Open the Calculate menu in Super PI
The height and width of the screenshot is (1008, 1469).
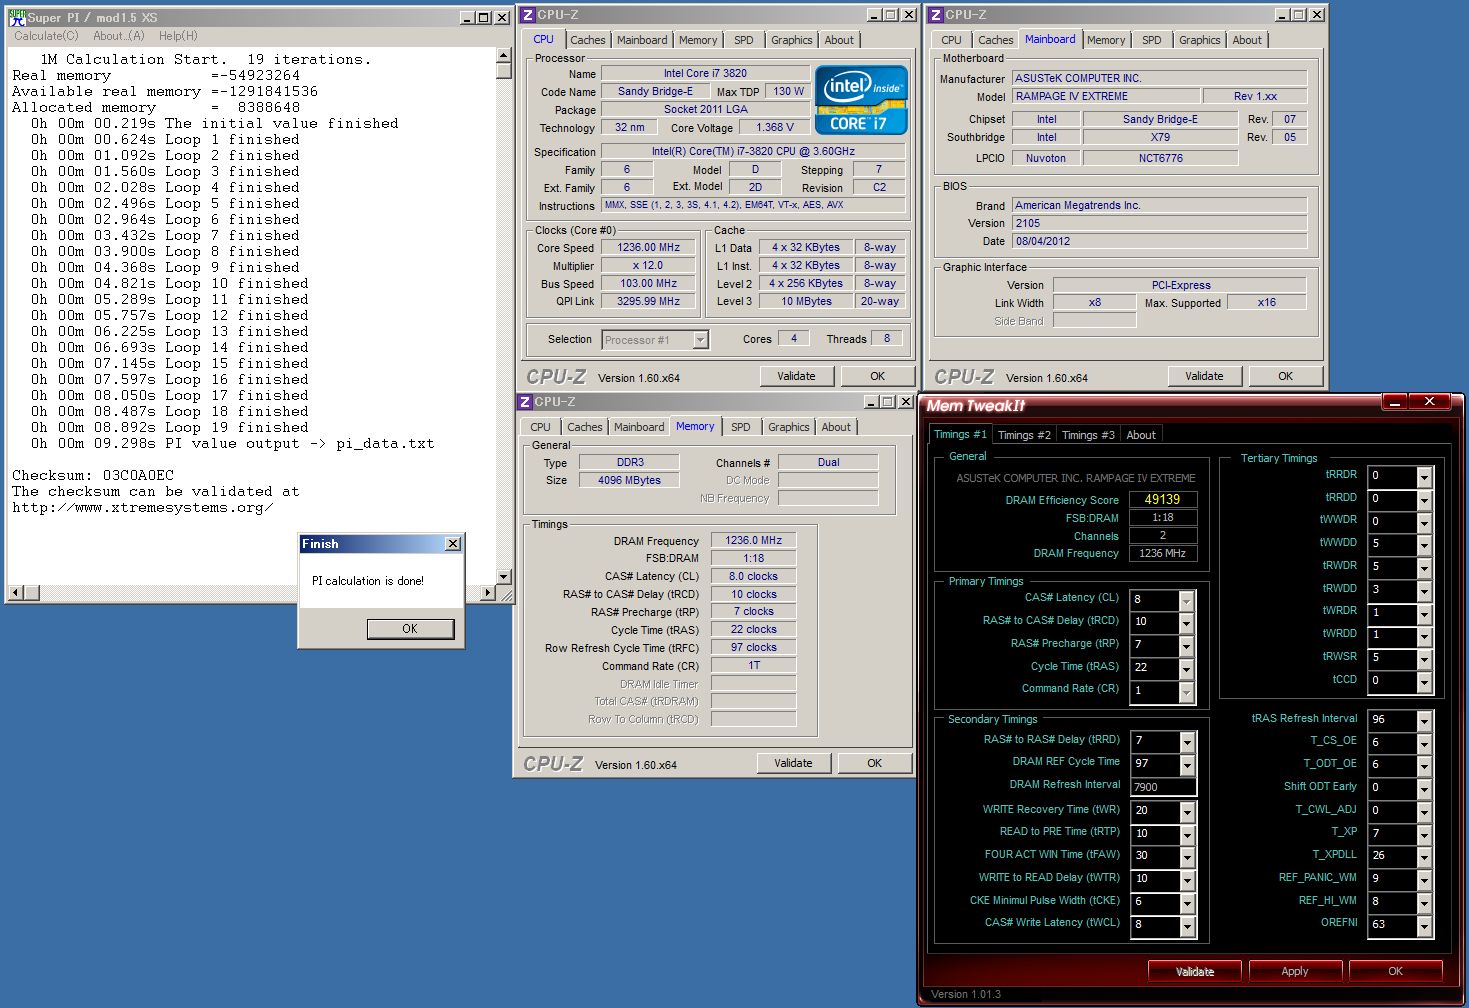[46, 36]
